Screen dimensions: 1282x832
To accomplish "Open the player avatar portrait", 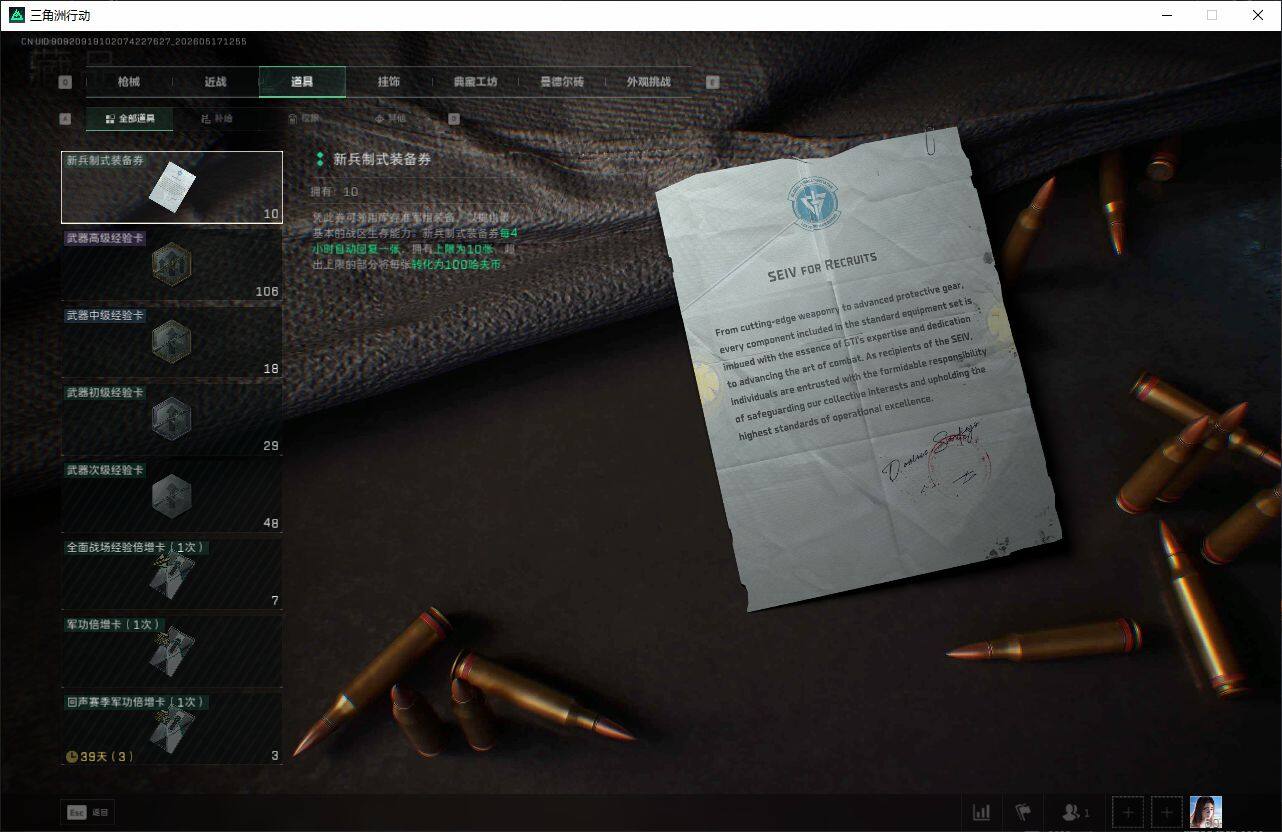I will point(1206,812).
